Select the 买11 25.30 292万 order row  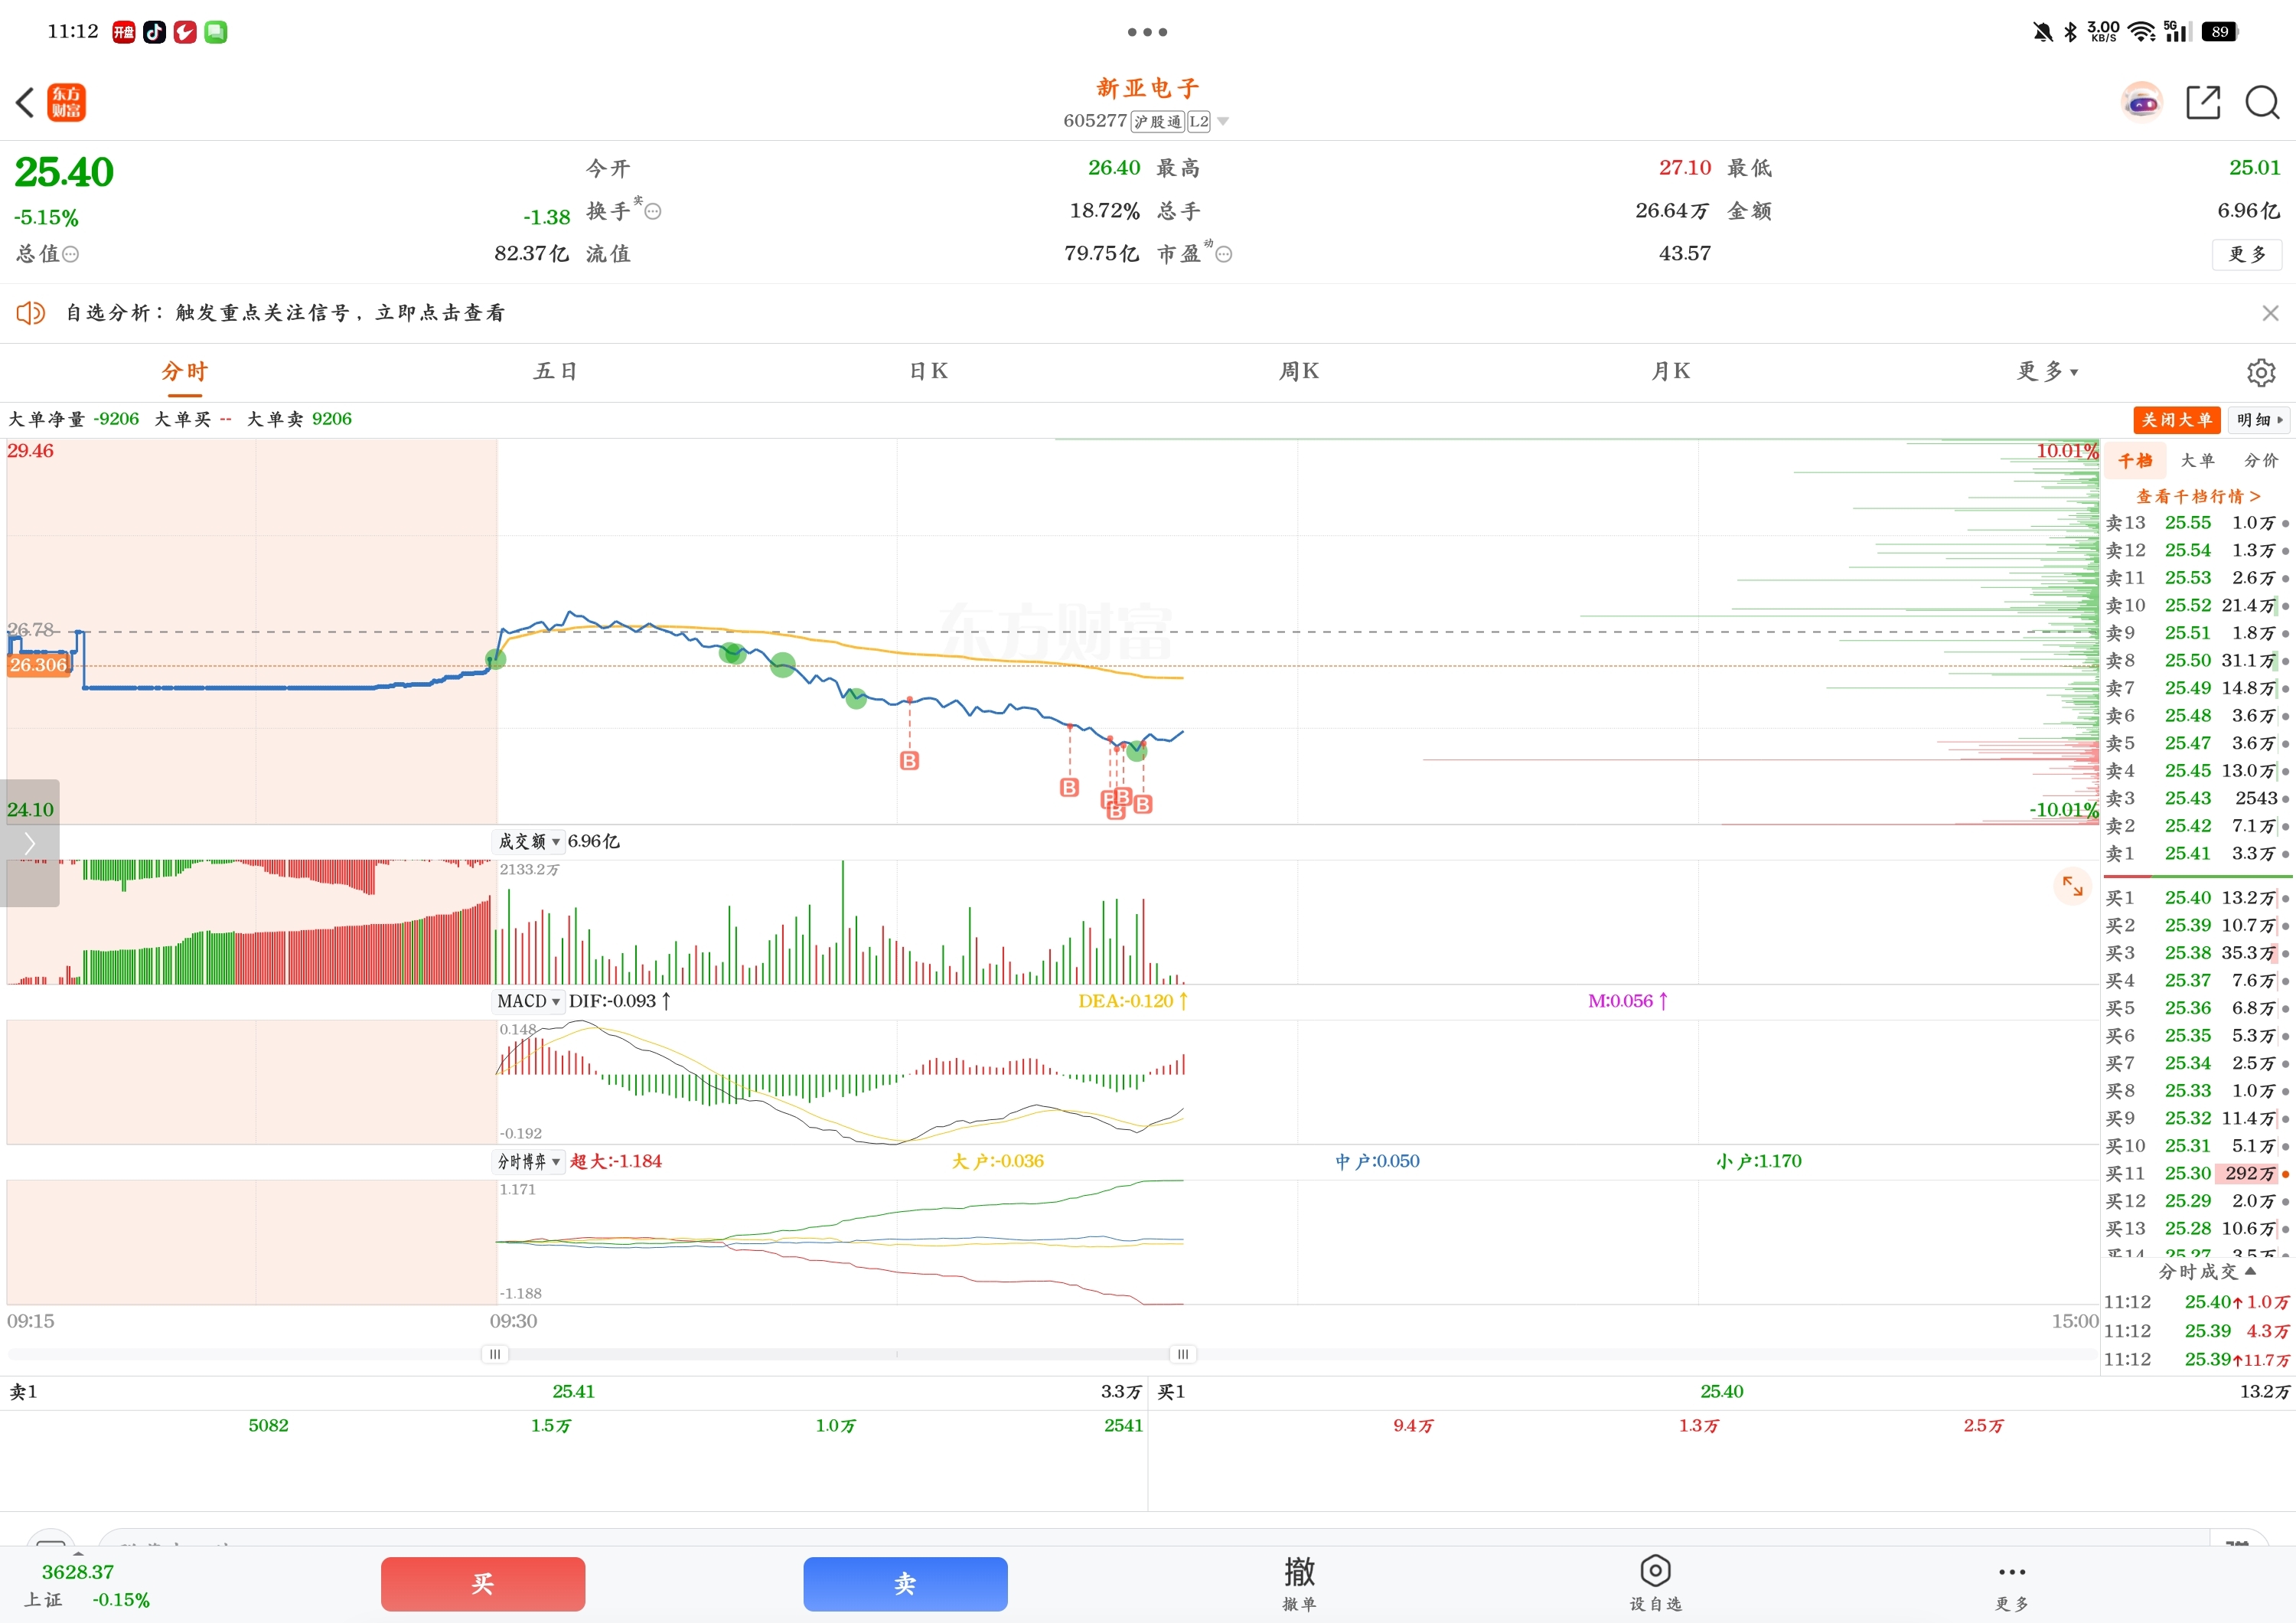[2197, 1173]
